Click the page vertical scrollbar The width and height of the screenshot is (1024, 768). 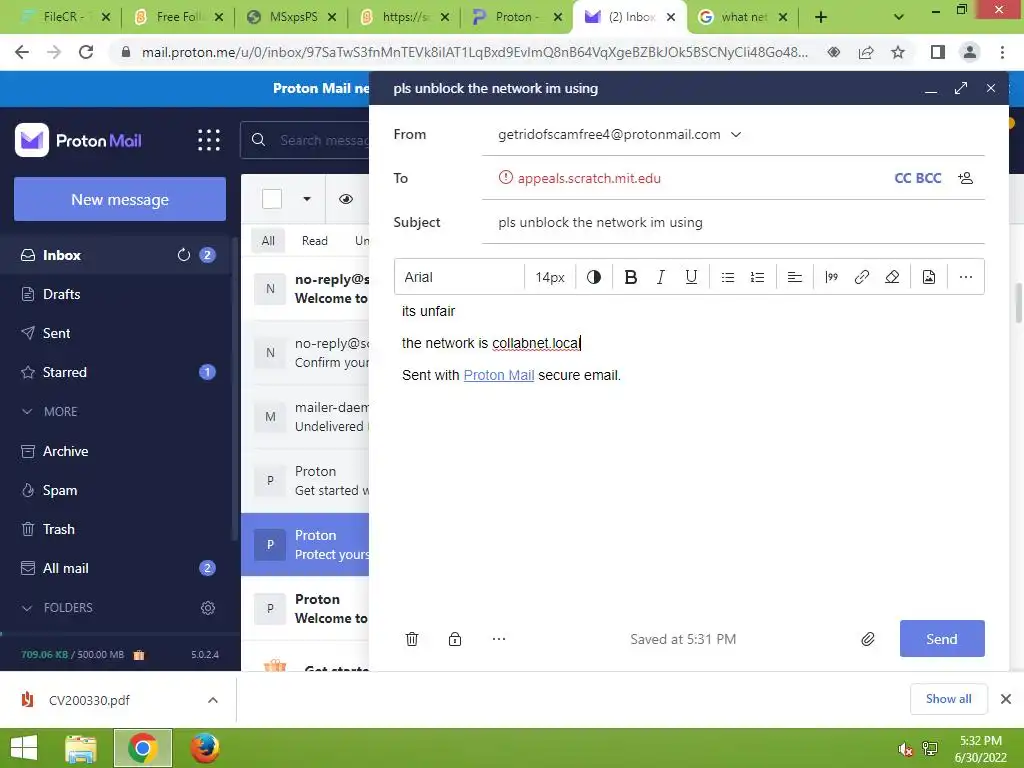pos(1018,302)
